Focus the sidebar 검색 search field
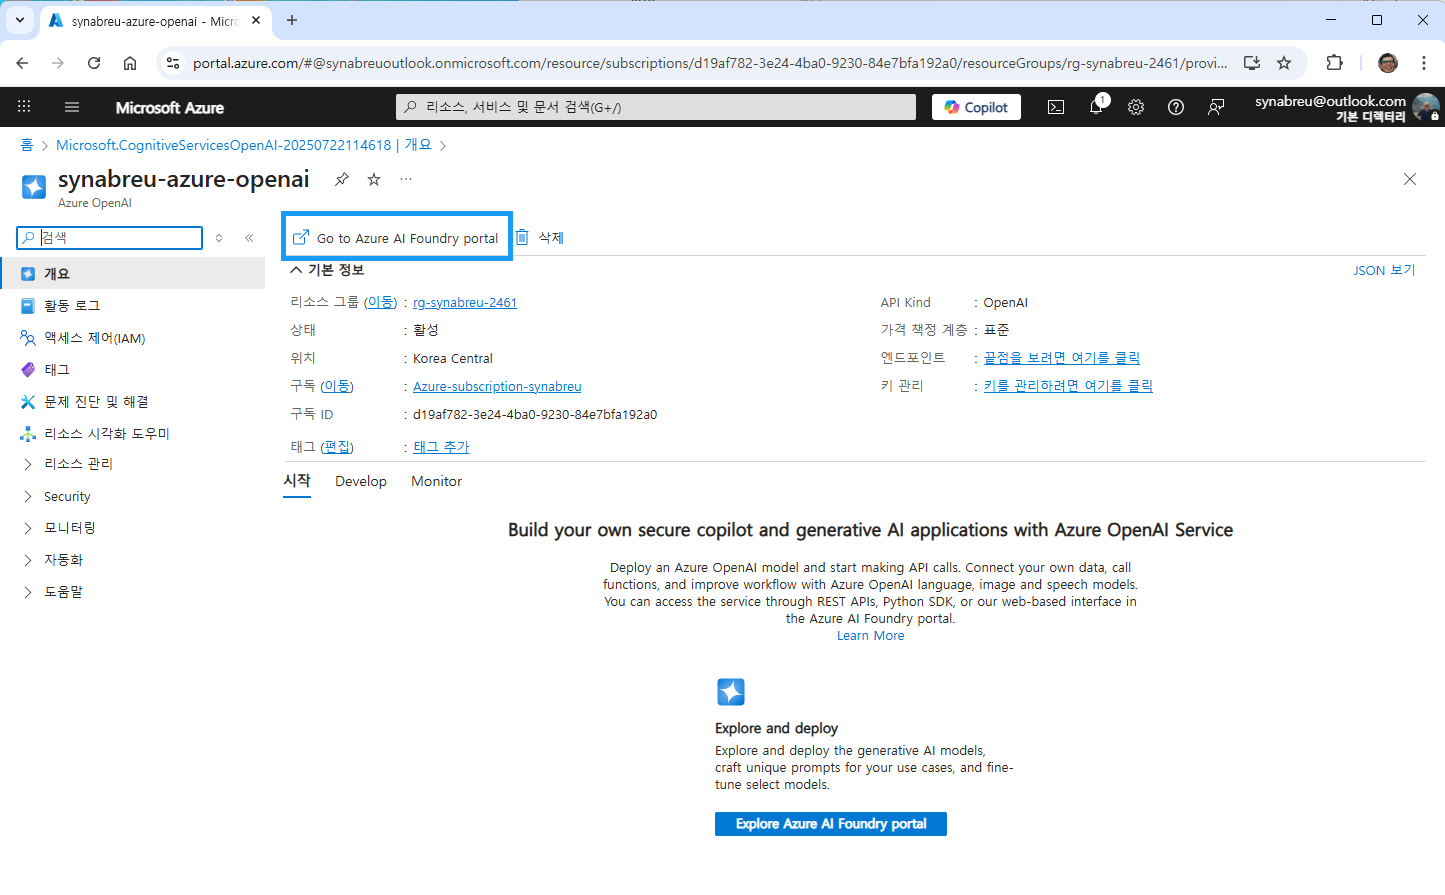This screenshot has height=895, width=1445. click(x=110, y=238)
